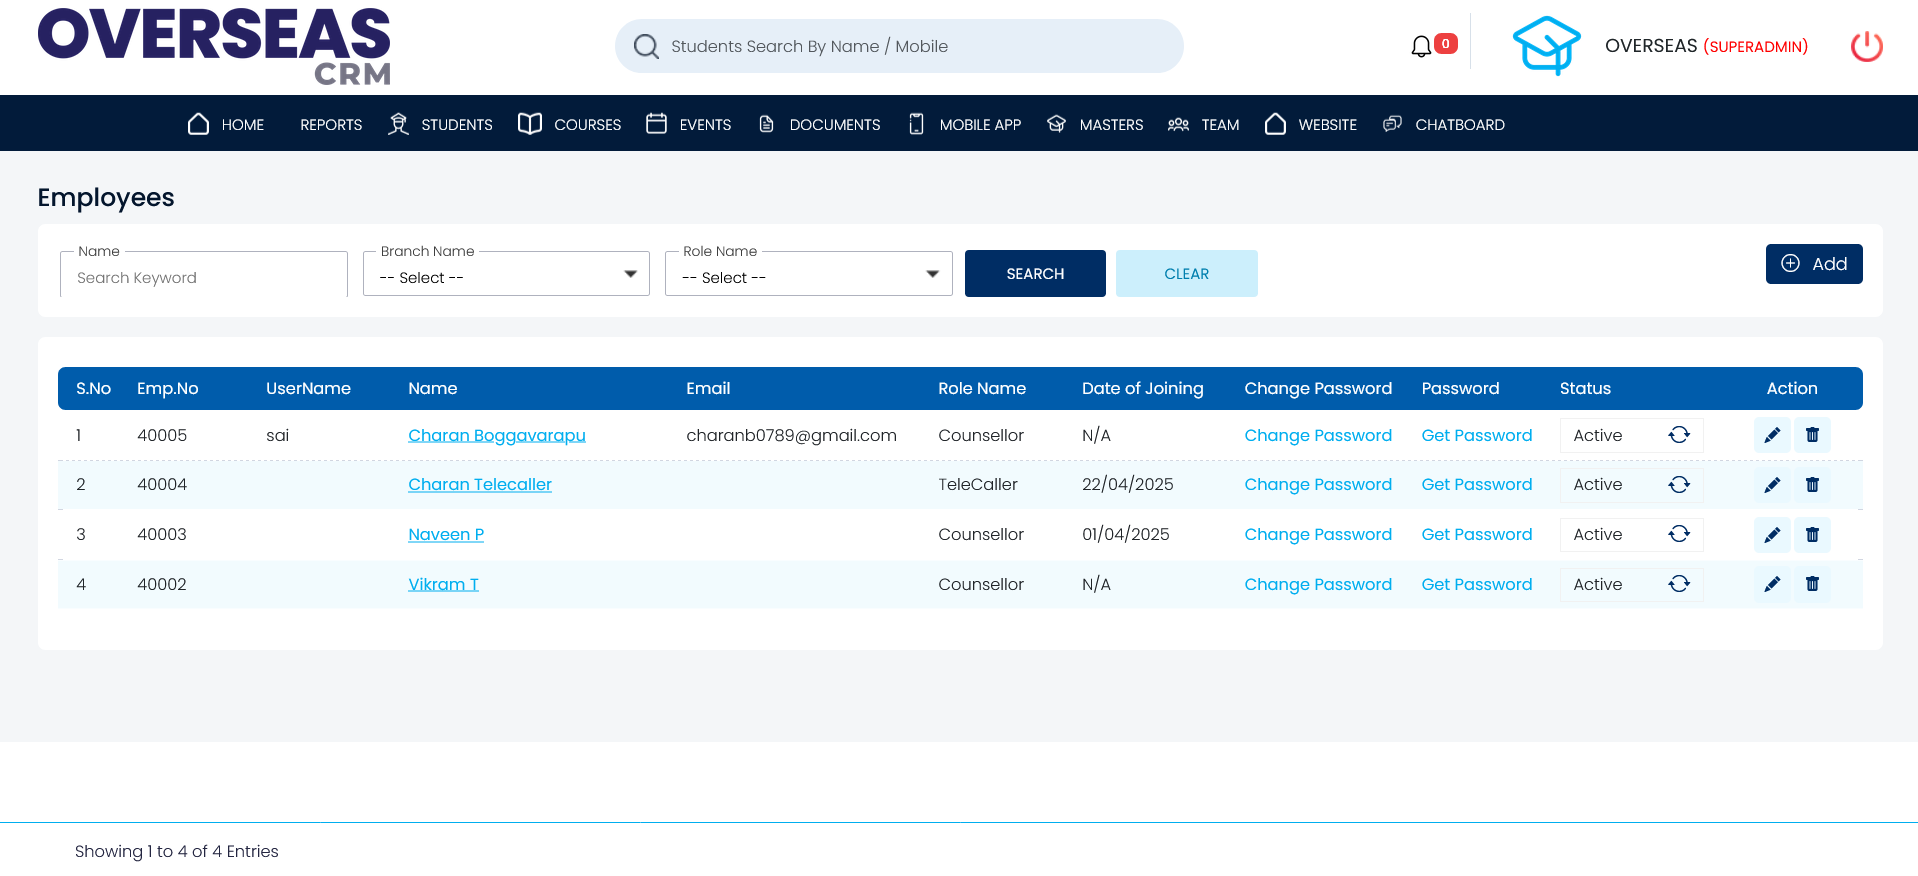Open the REPORTS menu item
1918x876 pixels.
click(331, 125)
